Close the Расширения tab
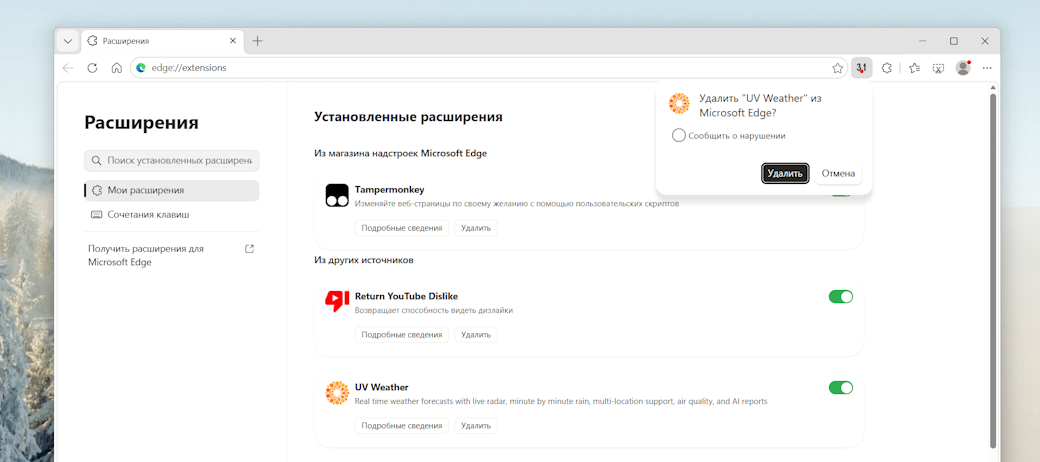The image size is (1040, 462). tap(233, 41)
